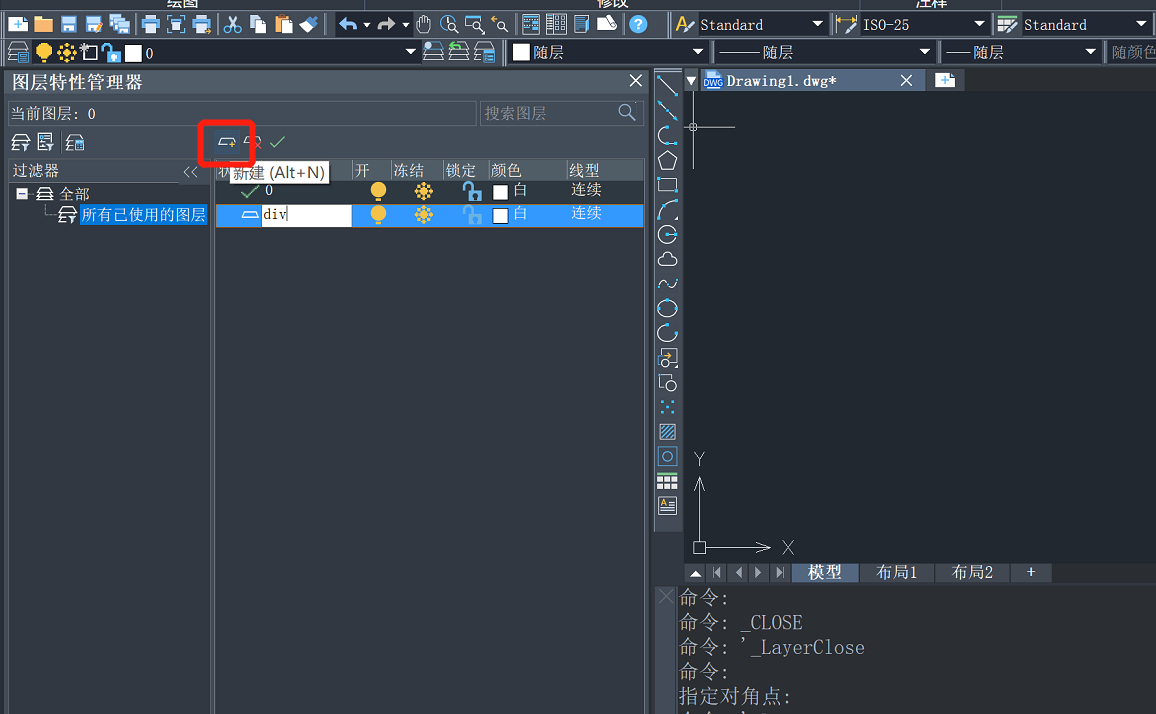Image resolution: width=1156 pixels, height=714 pixels.
Task: Select the Polygon drawing tool
Action: 667,160
